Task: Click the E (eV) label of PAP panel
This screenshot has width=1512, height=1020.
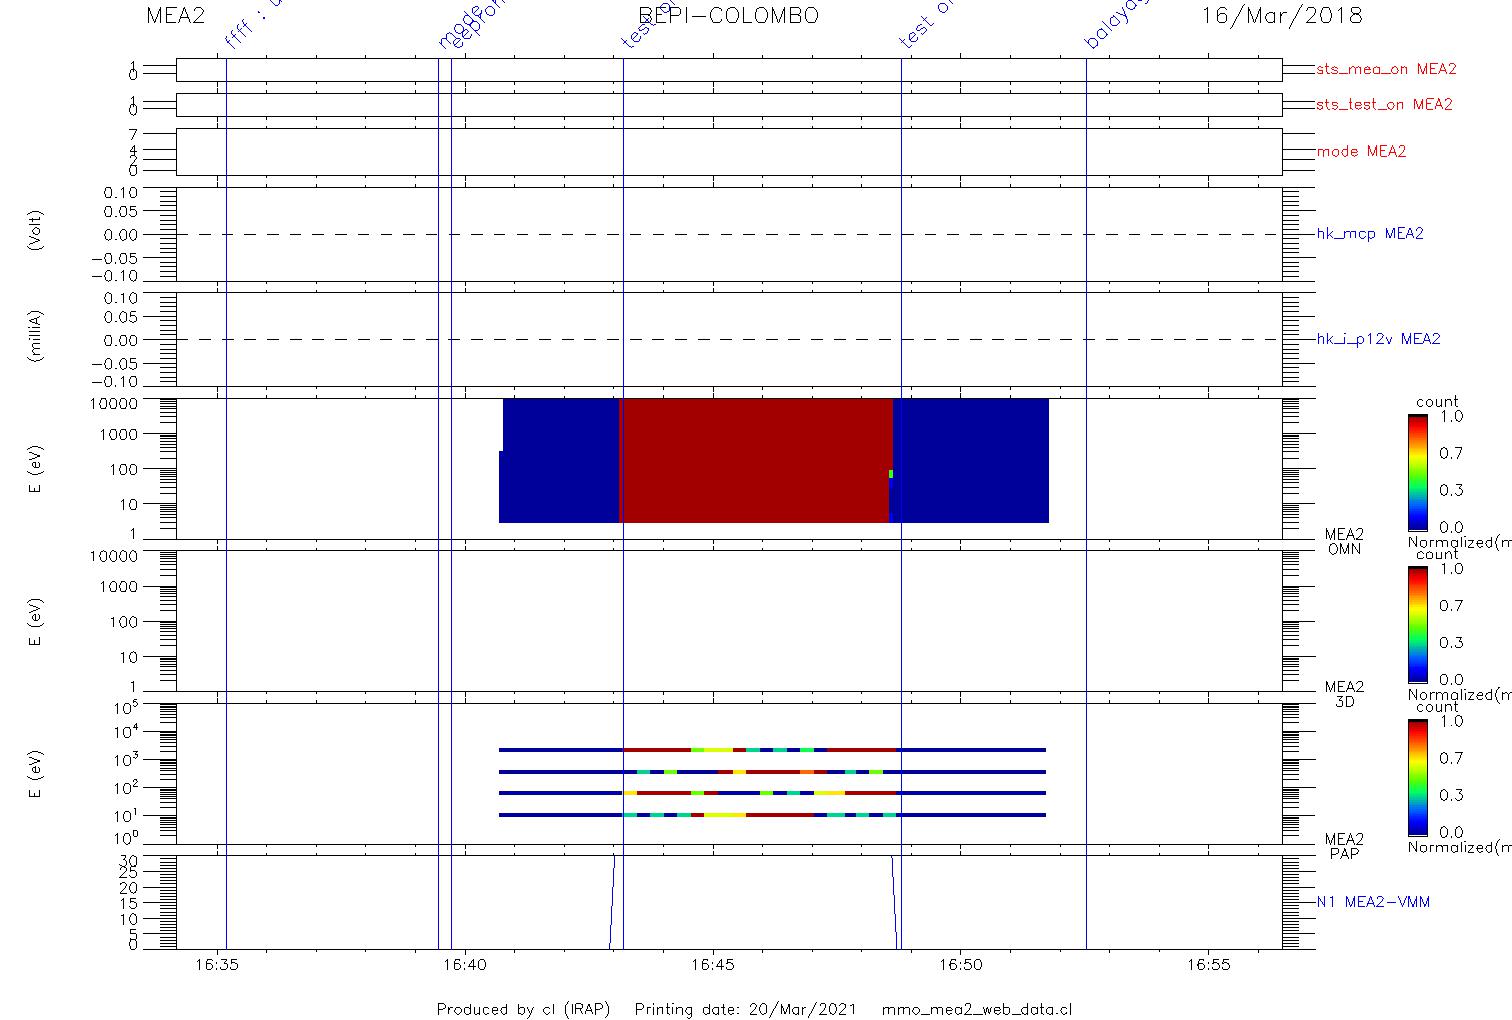Action: [36, 773]
